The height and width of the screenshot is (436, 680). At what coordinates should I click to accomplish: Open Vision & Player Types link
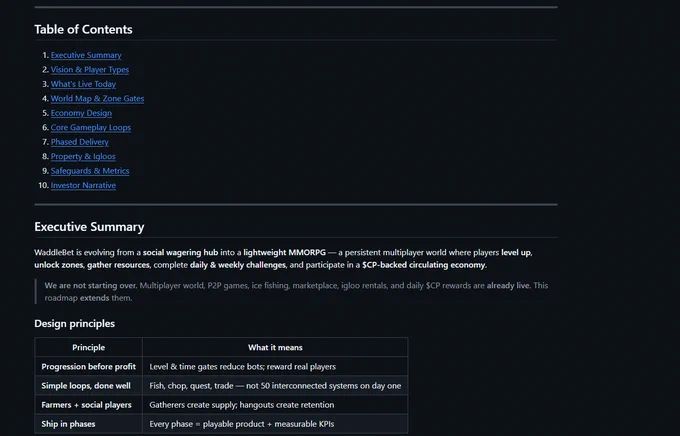pyautogui.click(x=90, y=69)
